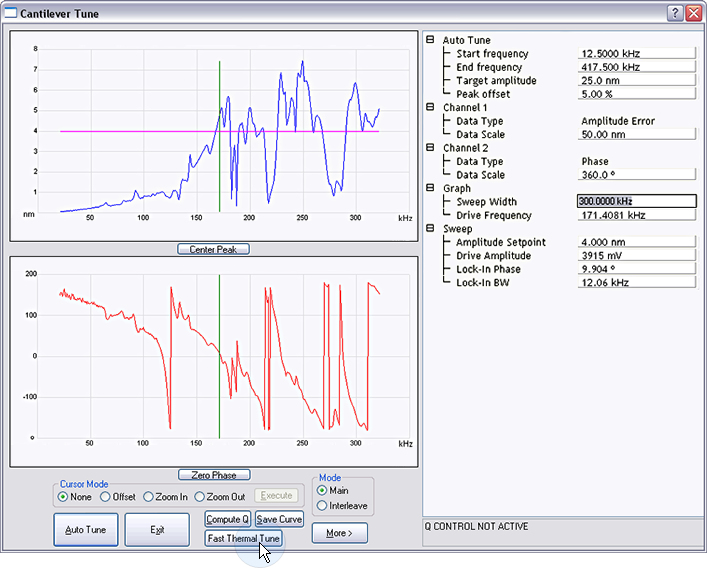Select the Peak offset label
This screenshot has height=577, width=707.
point(483,94)
